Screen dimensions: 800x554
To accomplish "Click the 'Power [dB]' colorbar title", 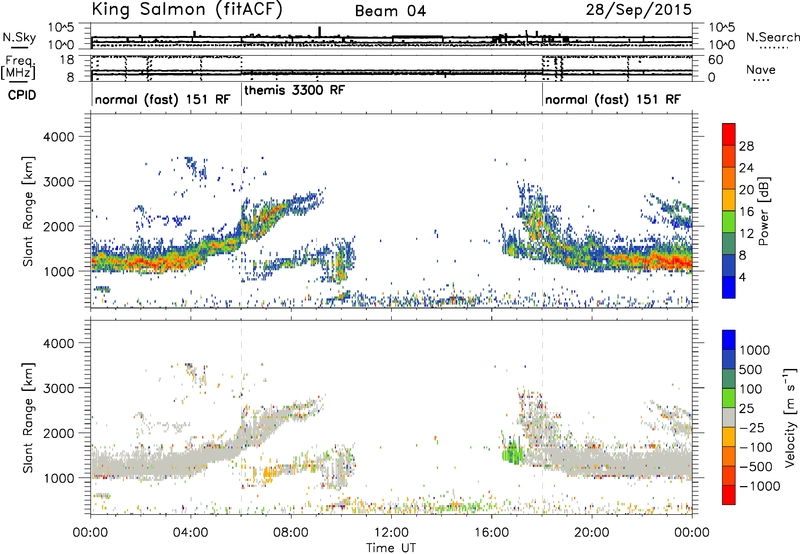I will (763, 211).
